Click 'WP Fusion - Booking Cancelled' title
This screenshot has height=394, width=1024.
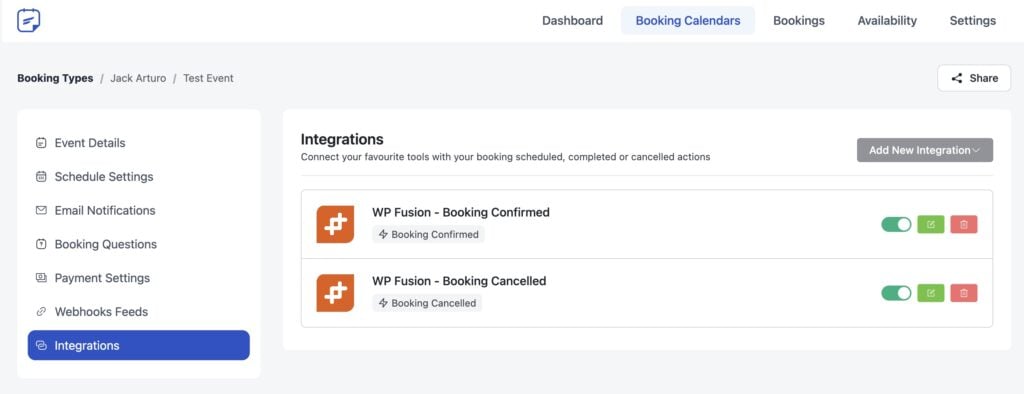point(459,281)
